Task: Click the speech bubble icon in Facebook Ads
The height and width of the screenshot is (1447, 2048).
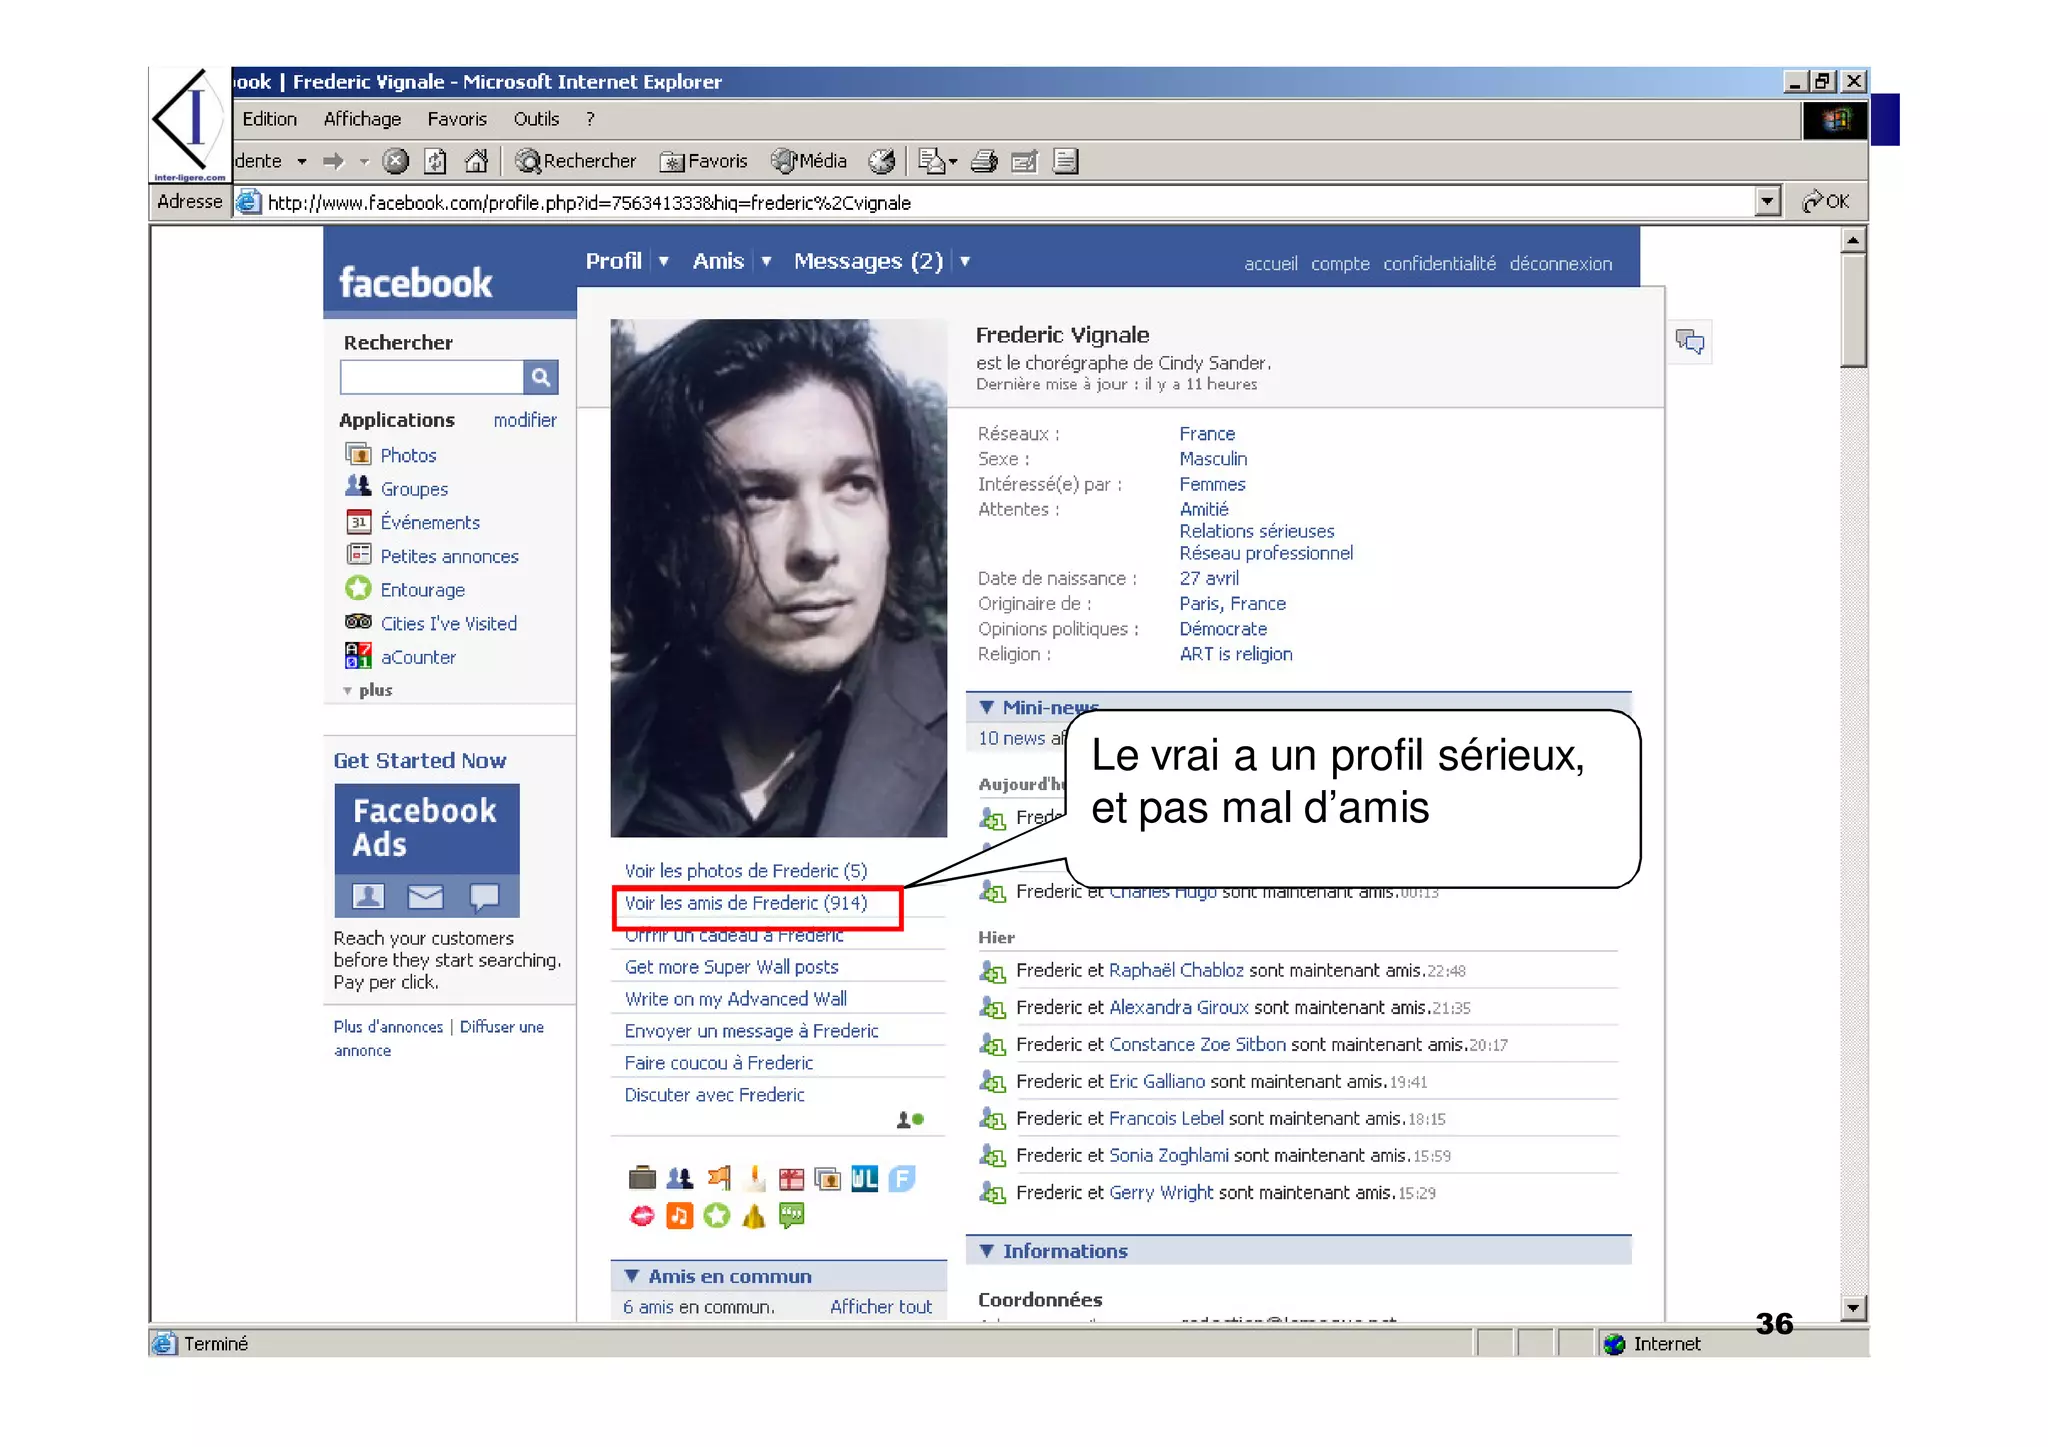Action: click(484, 897)
